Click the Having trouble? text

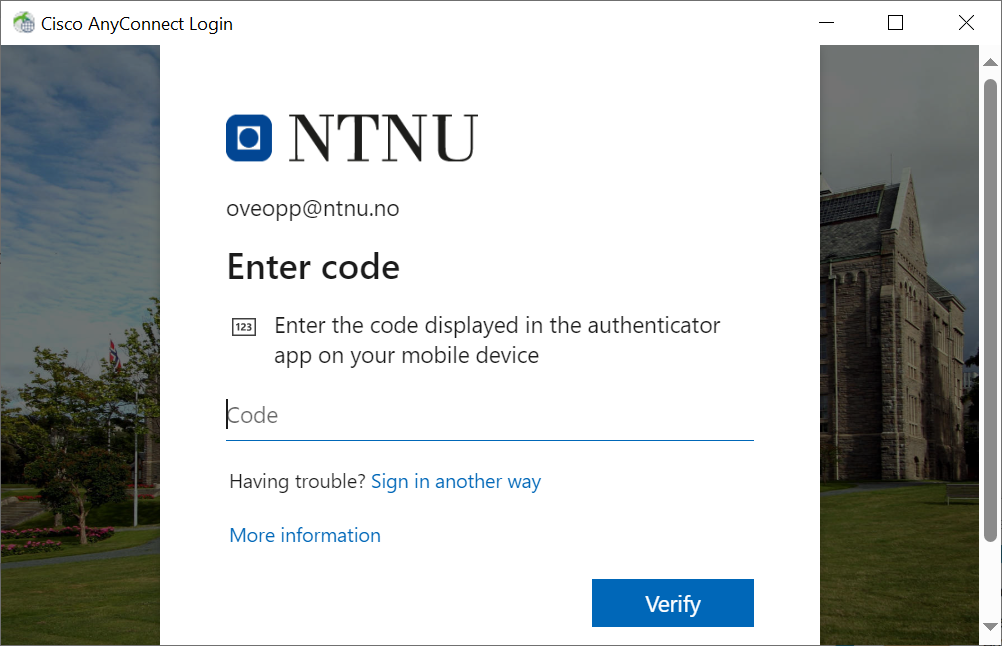297,481
